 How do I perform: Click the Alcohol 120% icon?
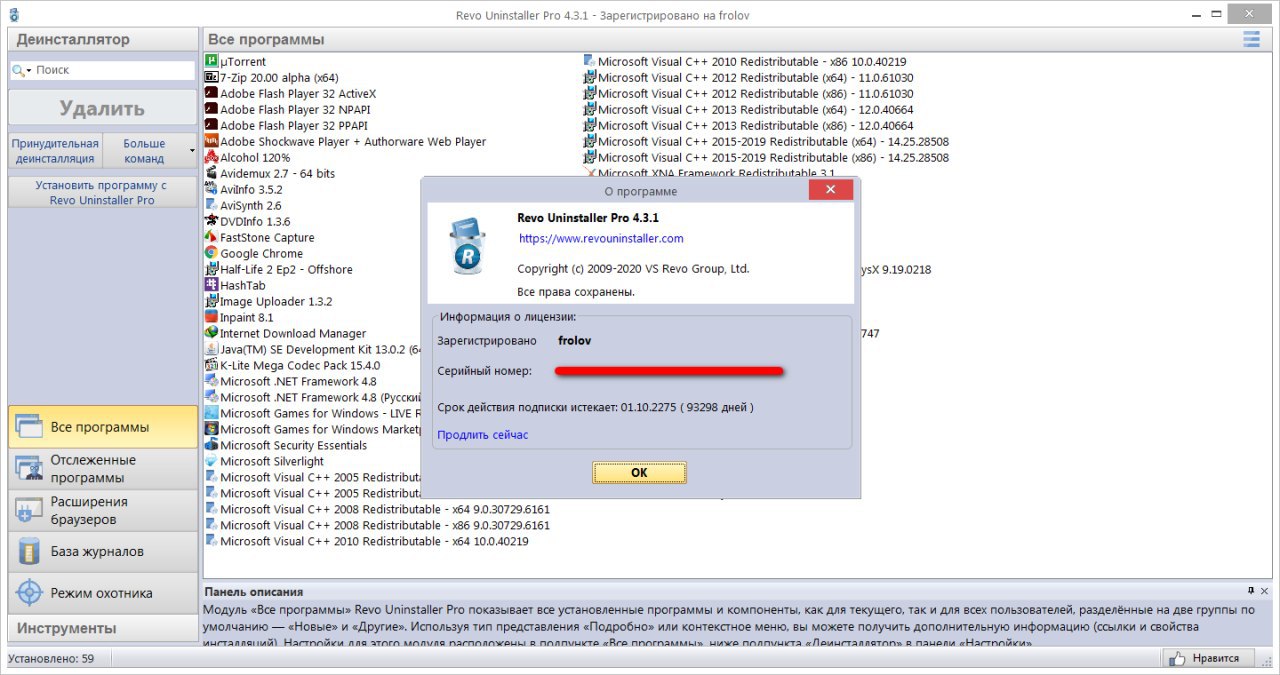pos(211,157)
